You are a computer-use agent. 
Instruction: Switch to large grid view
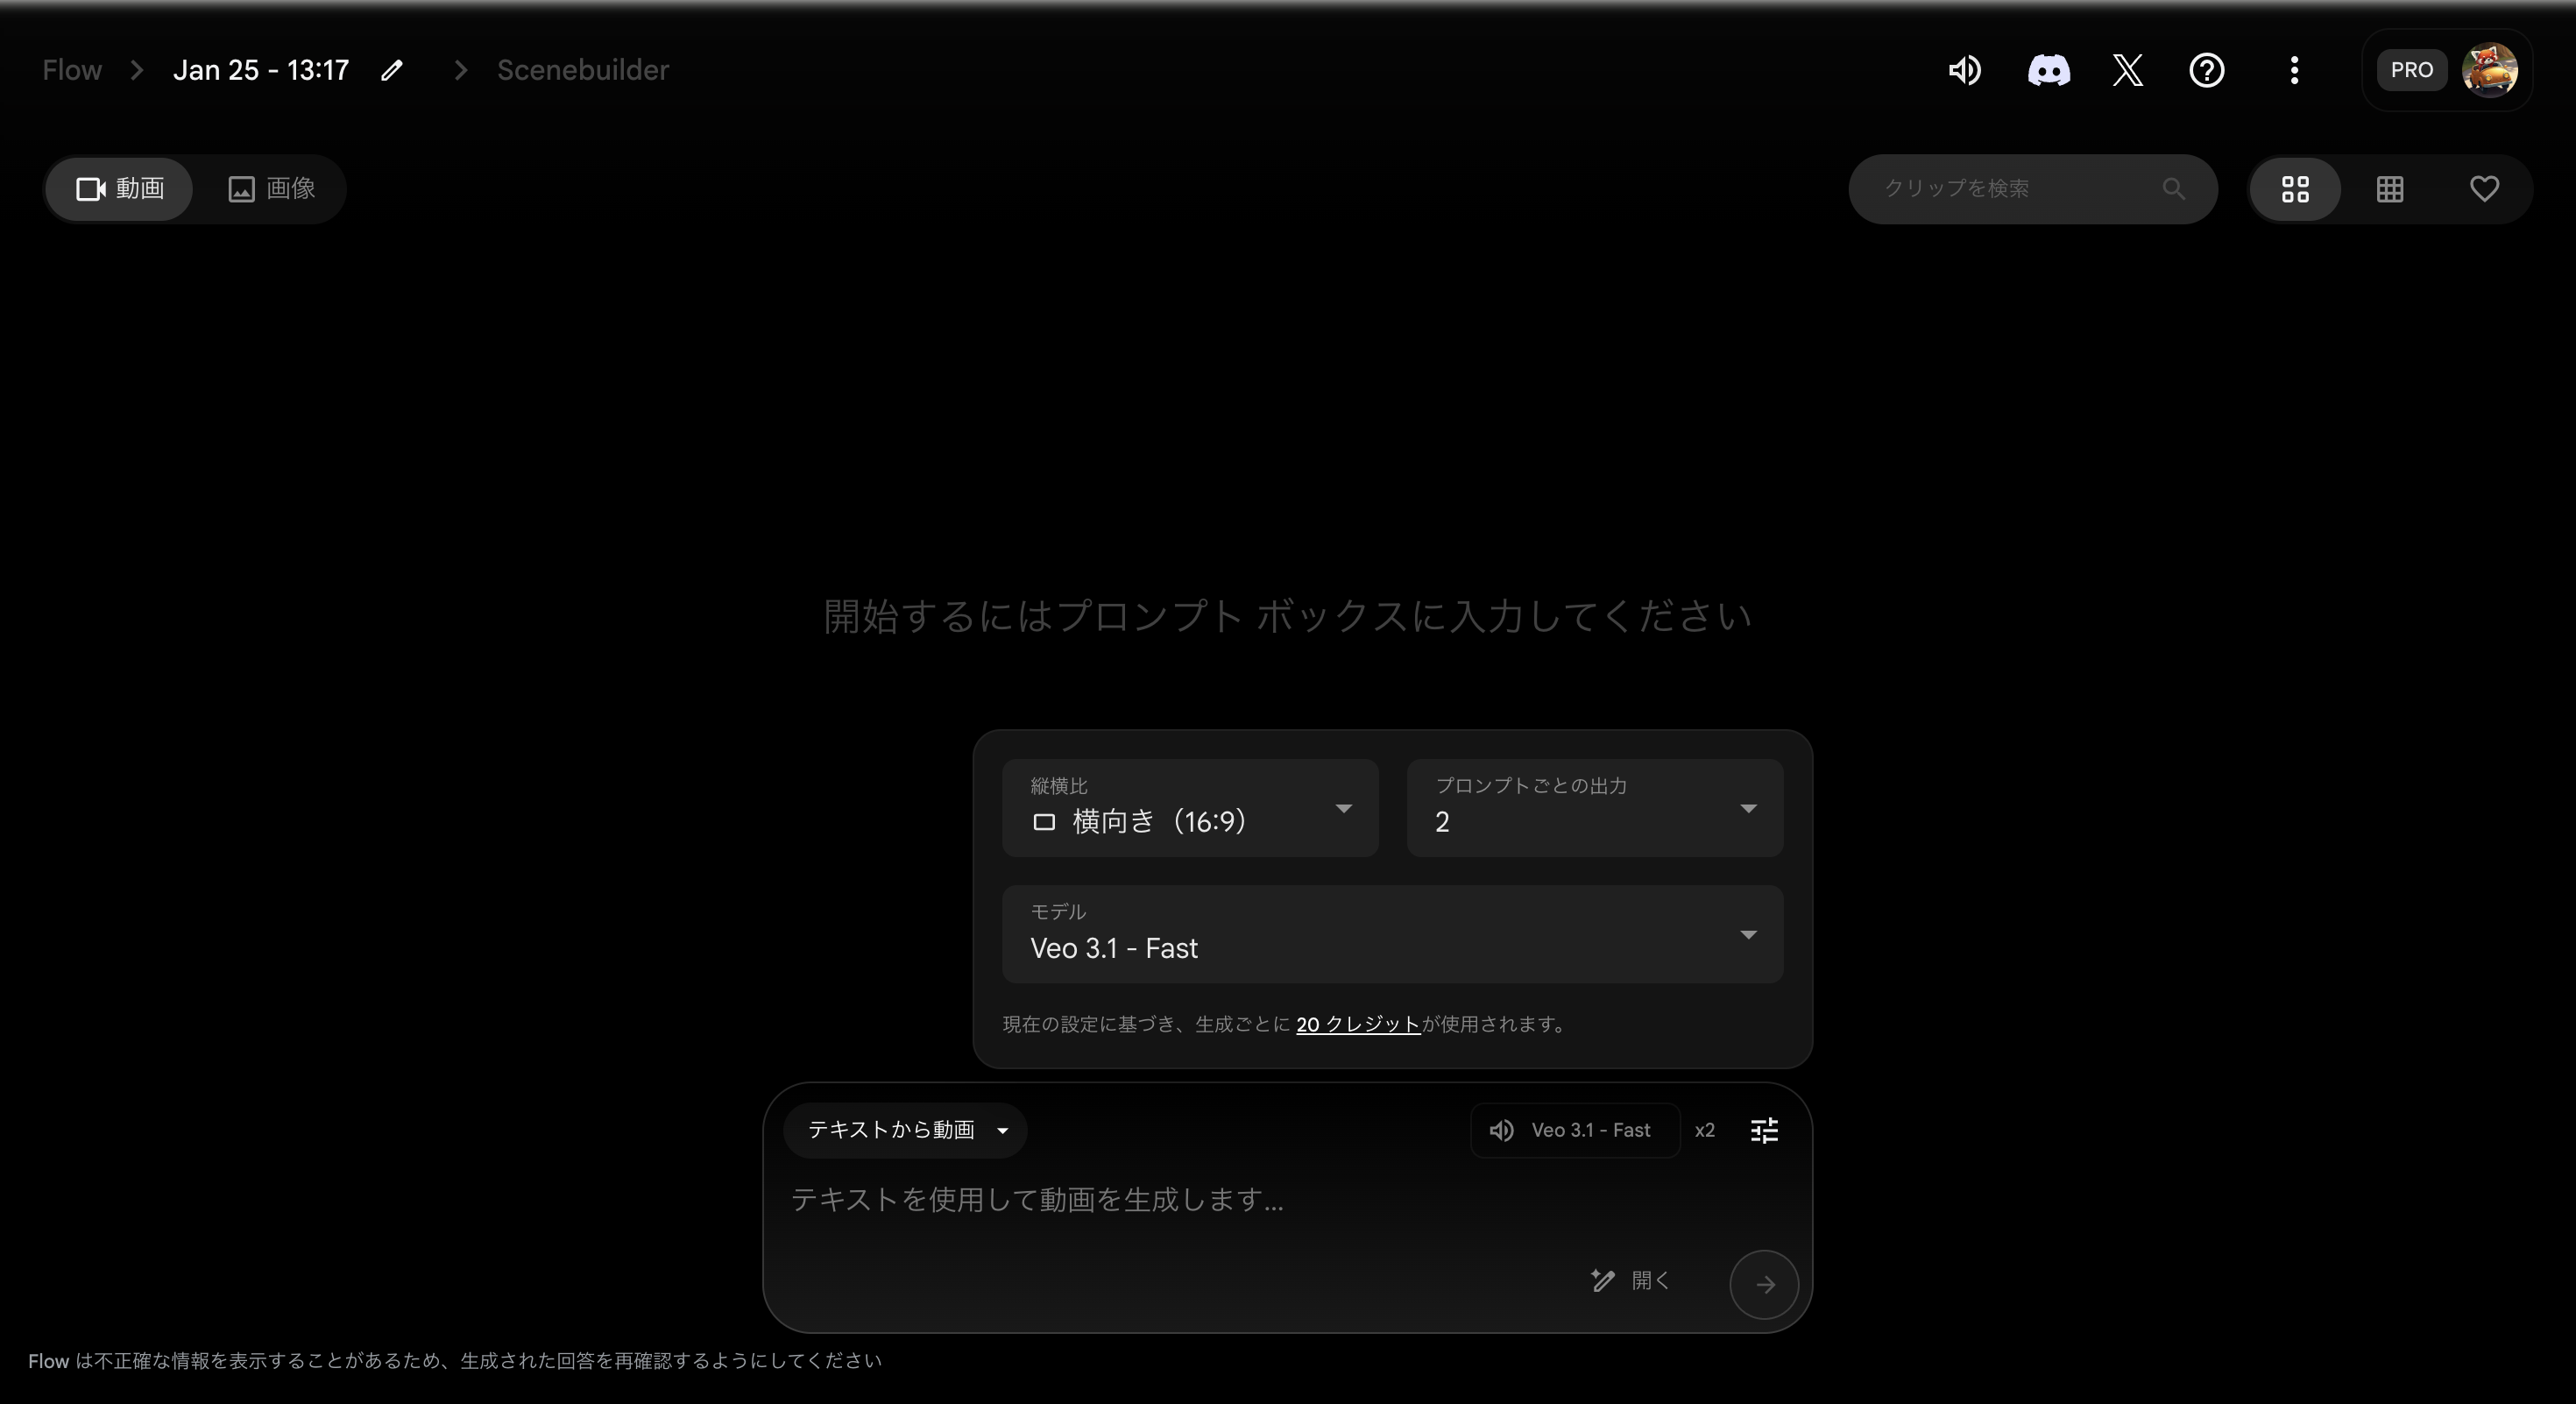pyautogui.click(x=2295, y=189)
